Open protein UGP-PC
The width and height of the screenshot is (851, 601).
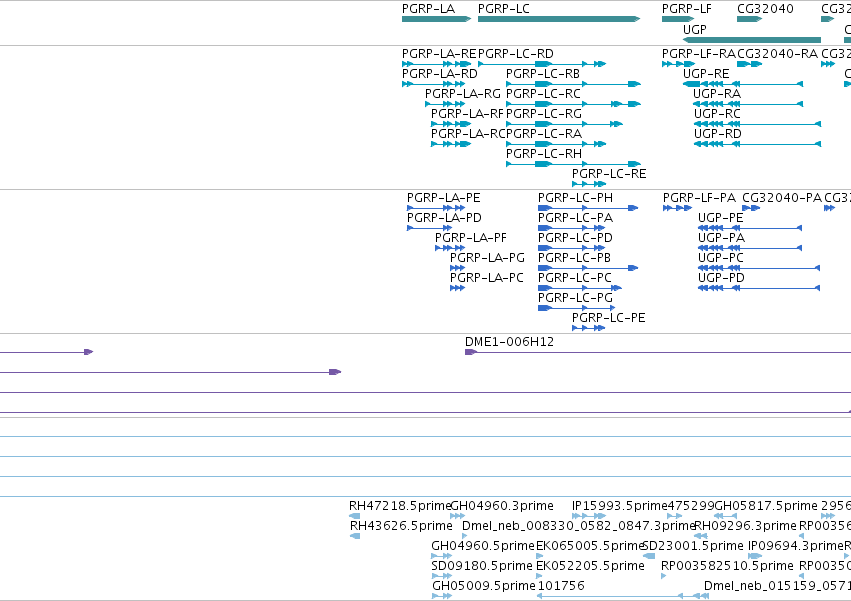click(x=721, y=258)
